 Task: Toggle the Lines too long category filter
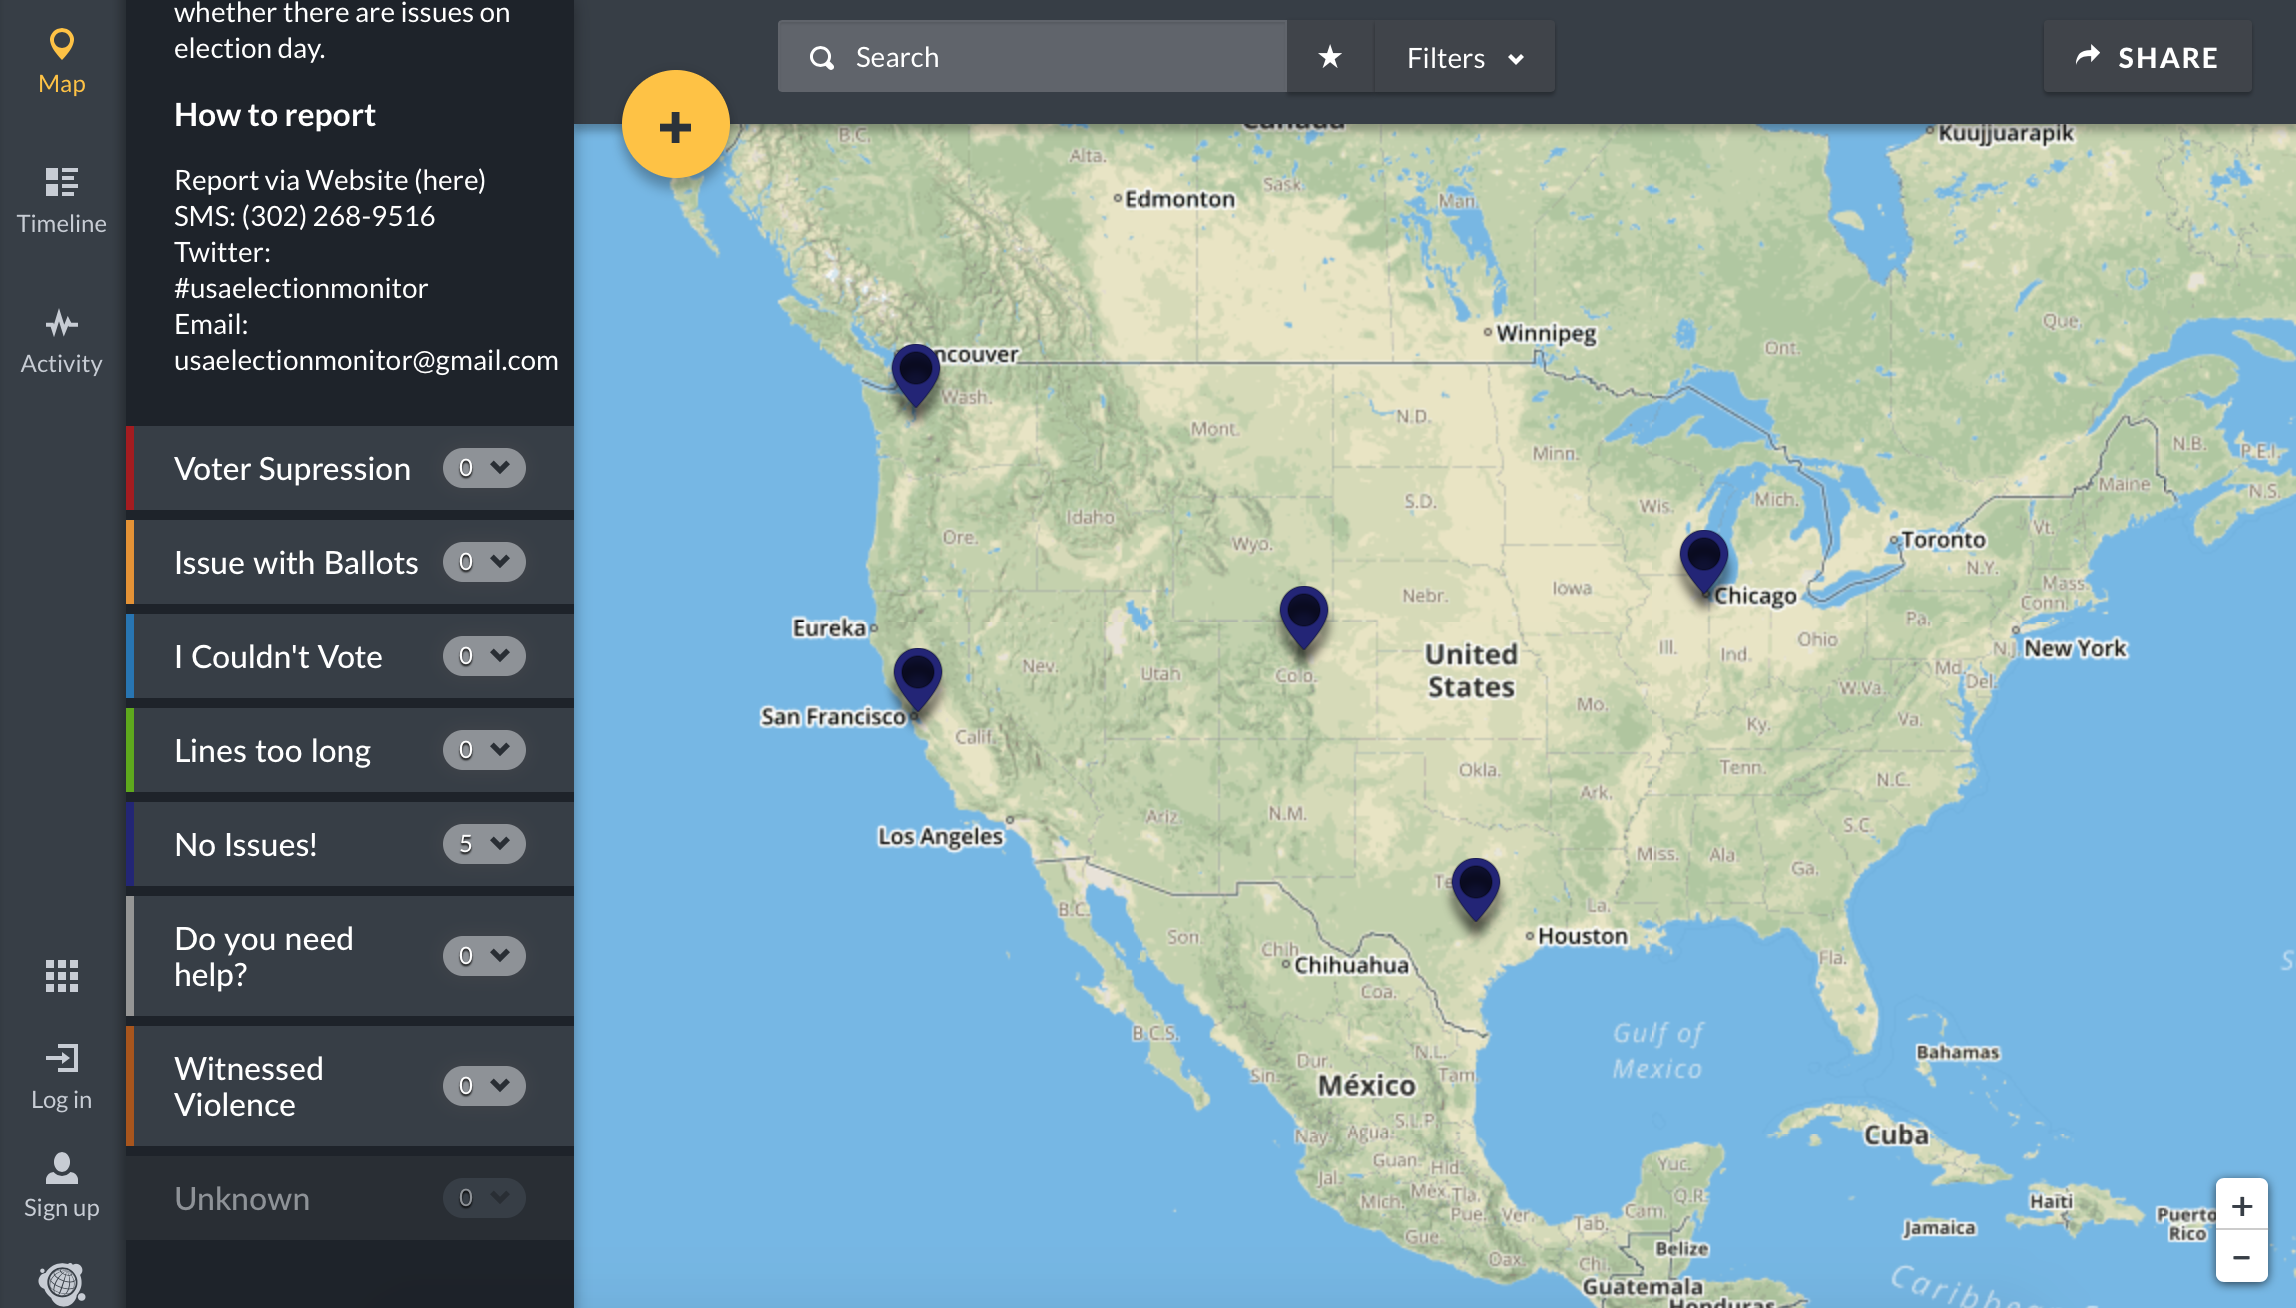272,749
